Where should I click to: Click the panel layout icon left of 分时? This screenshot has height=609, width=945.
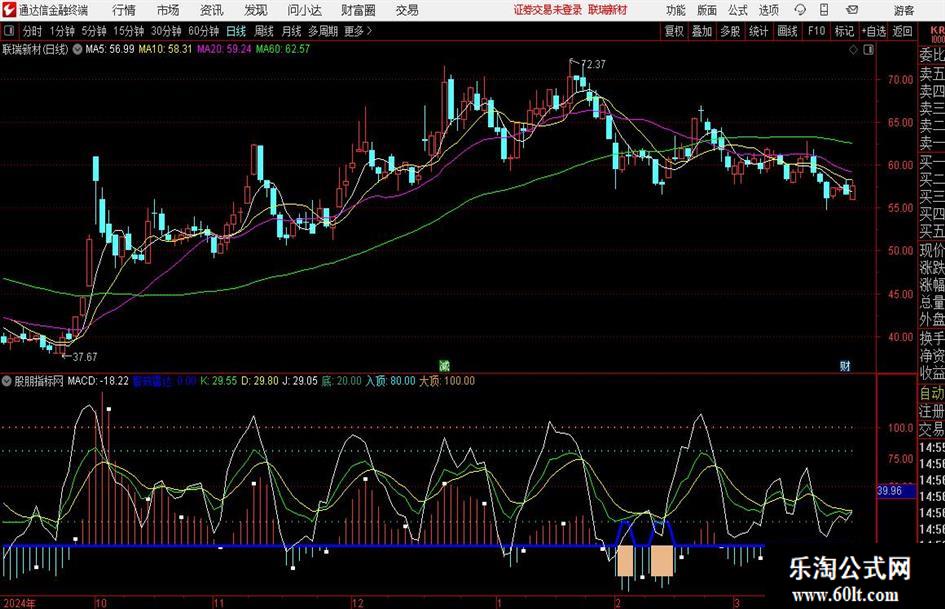pos(10,31)
